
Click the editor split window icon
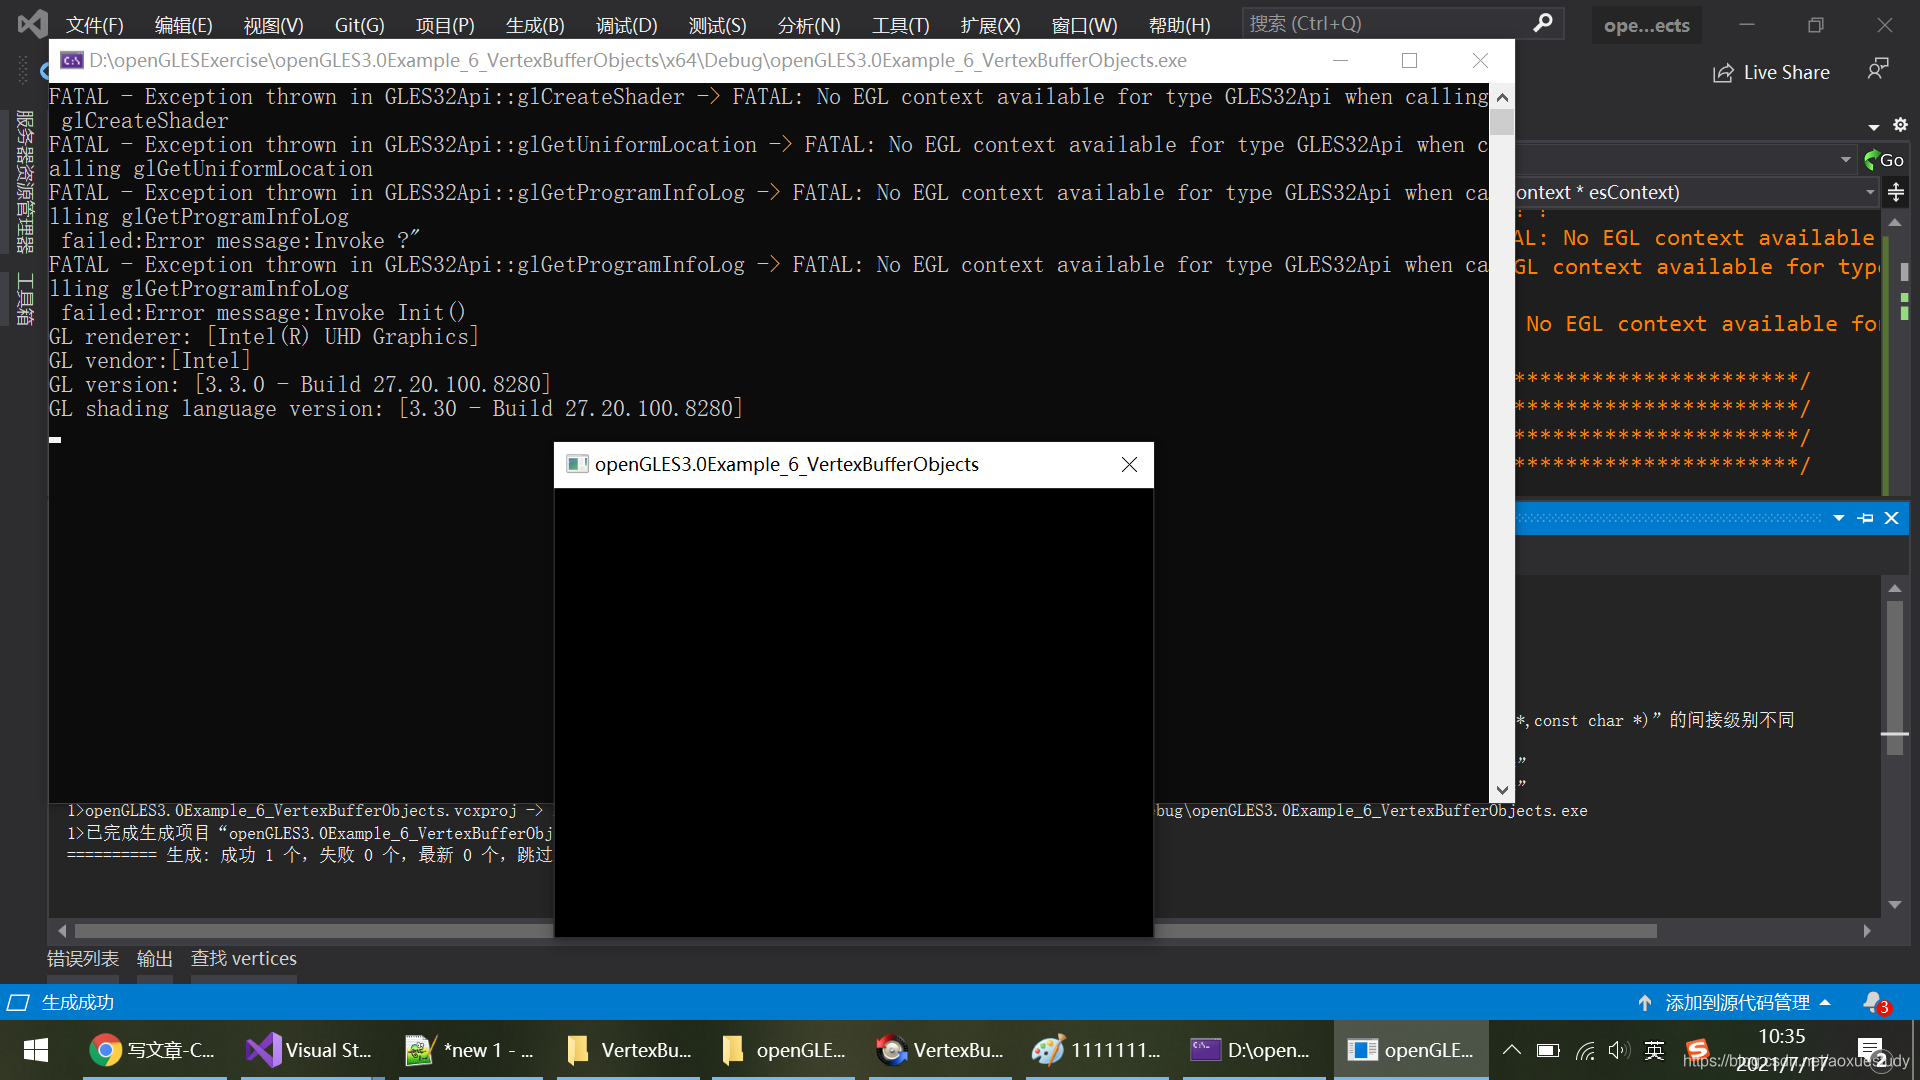click(x=1896, y=192)
